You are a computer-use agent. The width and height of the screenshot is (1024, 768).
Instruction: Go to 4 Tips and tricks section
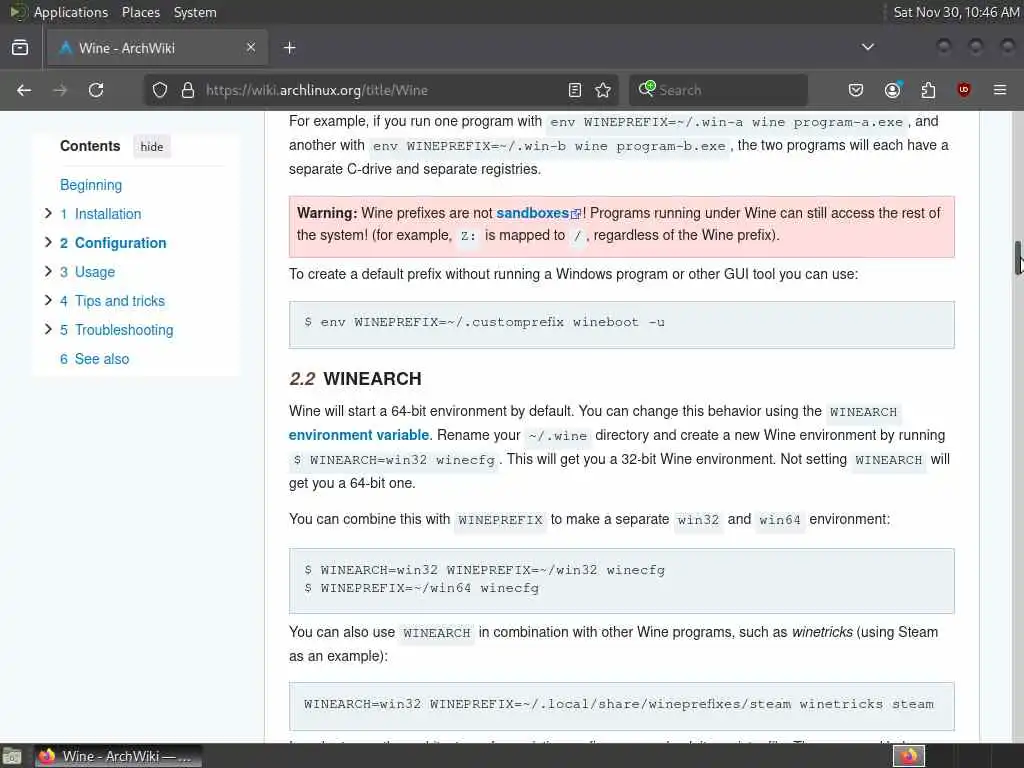[112, 301]
